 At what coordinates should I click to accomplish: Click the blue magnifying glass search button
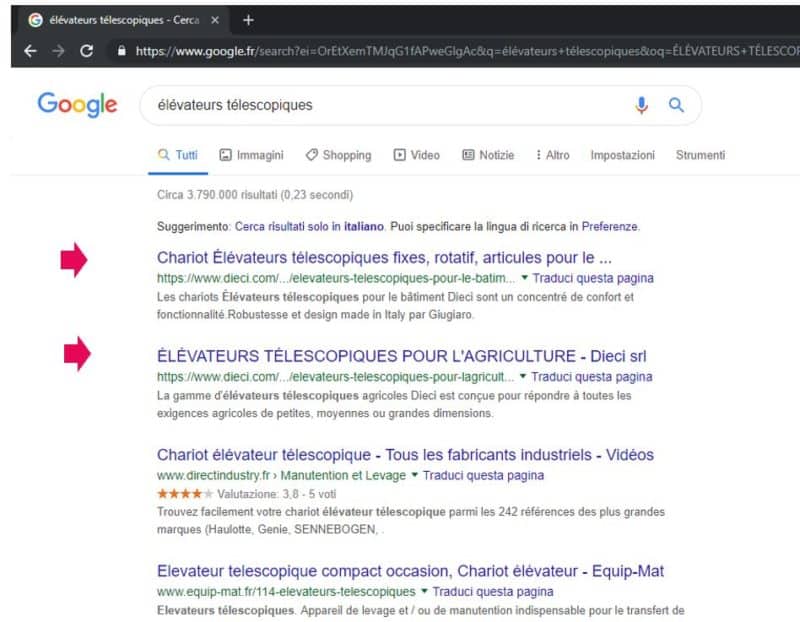(677, 104)
